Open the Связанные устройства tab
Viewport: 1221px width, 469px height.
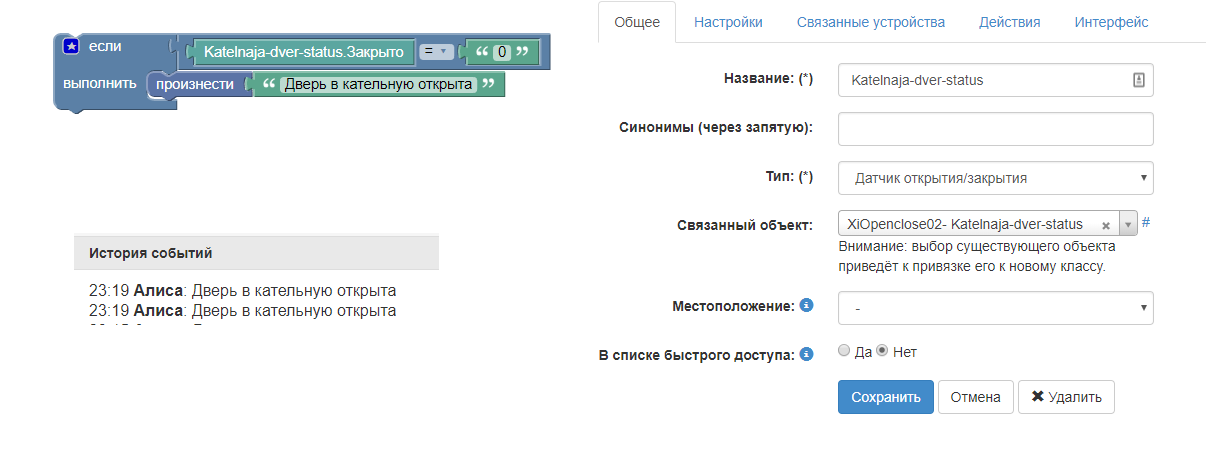point(870,22)
